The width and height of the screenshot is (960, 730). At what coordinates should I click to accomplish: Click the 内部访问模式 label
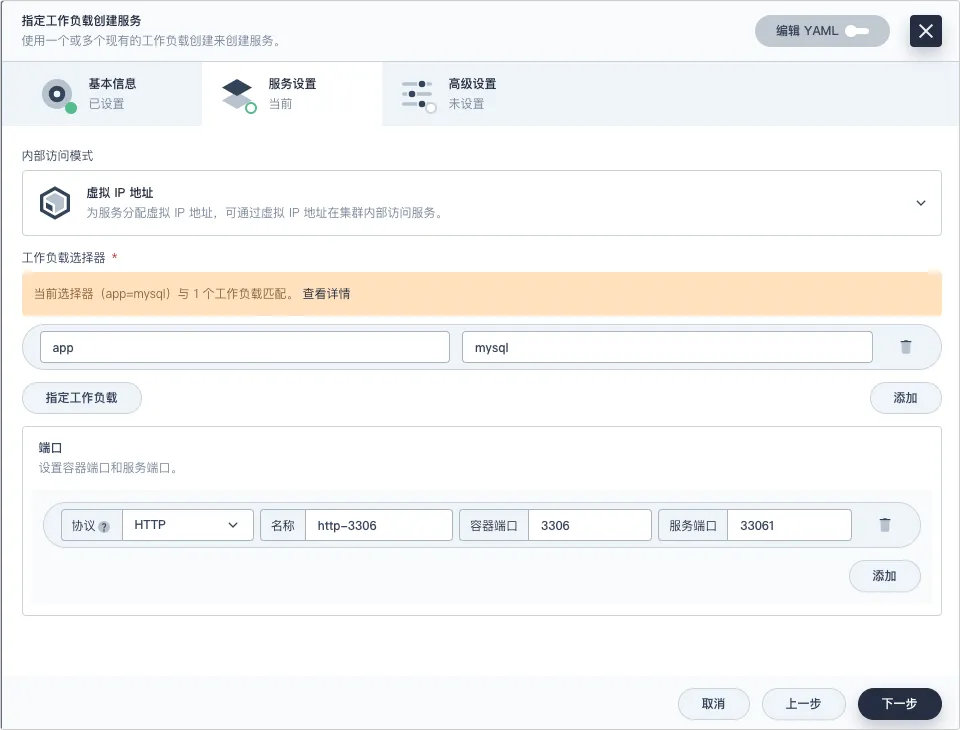point(58,156)
